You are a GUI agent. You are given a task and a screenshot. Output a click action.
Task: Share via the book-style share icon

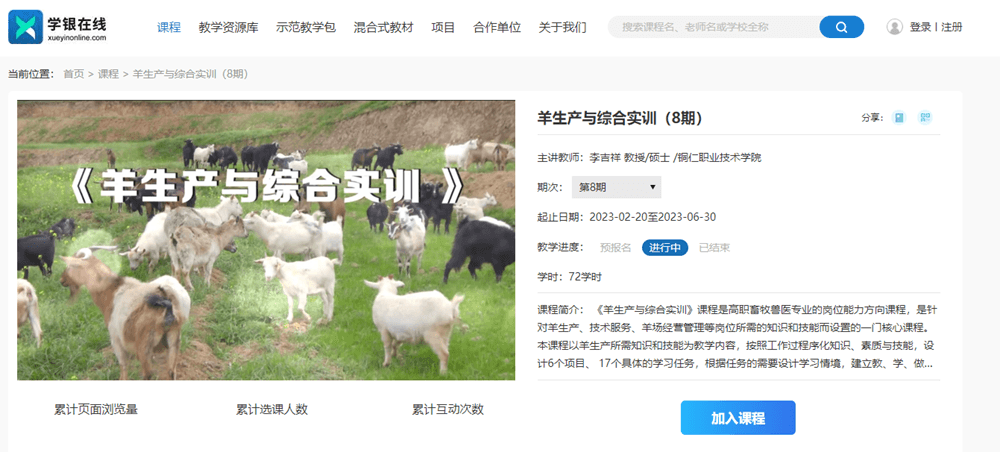pyautogui.click(x=899, y=117)
